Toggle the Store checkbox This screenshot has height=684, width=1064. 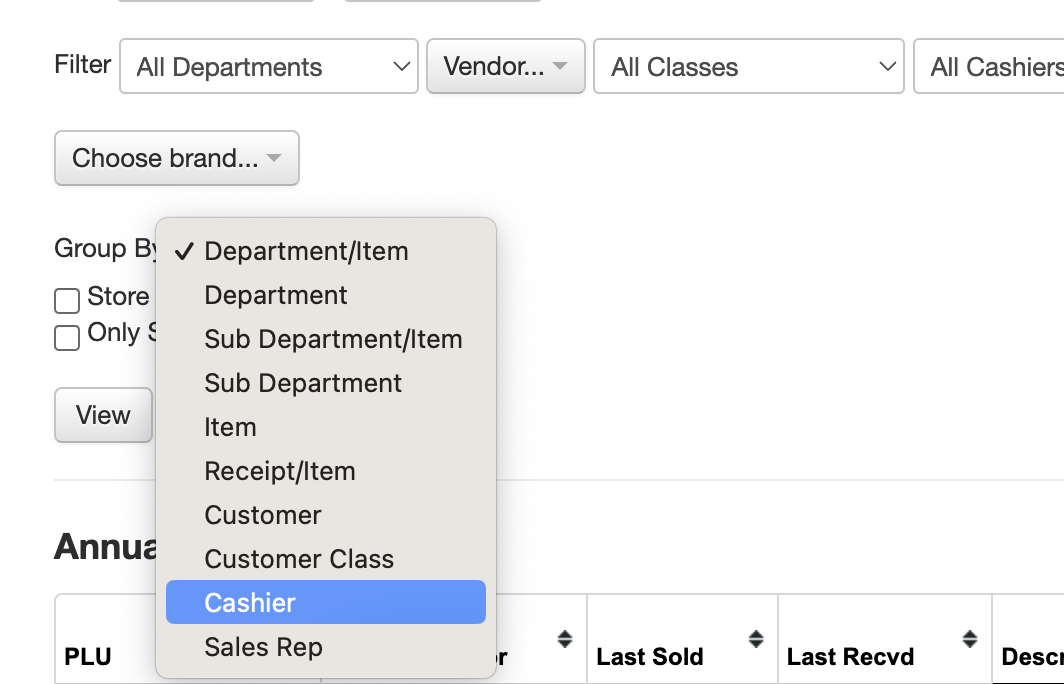pyautogui.click(x=67, y=299)
